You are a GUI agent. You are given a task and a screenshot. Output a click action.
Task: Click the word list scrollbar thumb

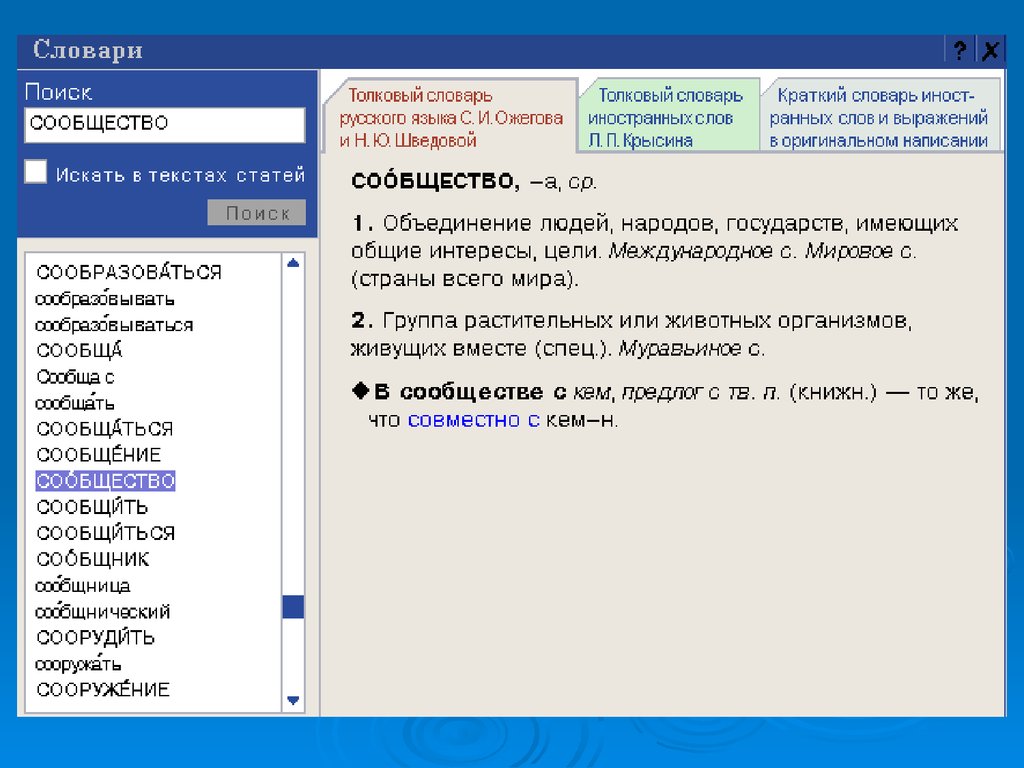(x=293, y=607)
